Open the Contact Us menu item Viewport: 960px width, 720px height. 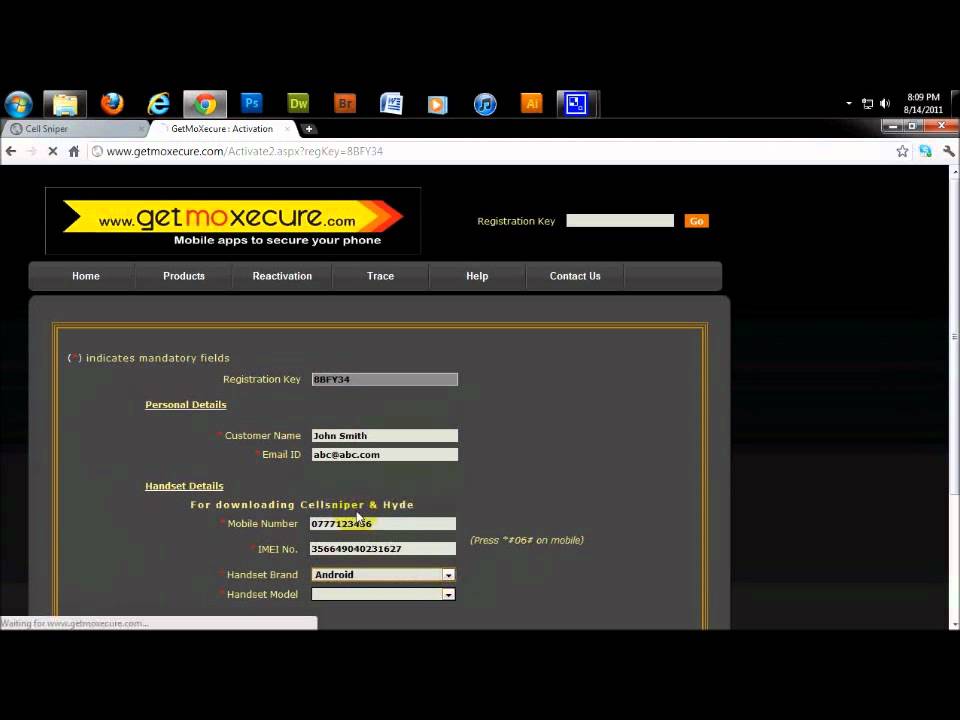pyautogui.click(x=575, y=276)
